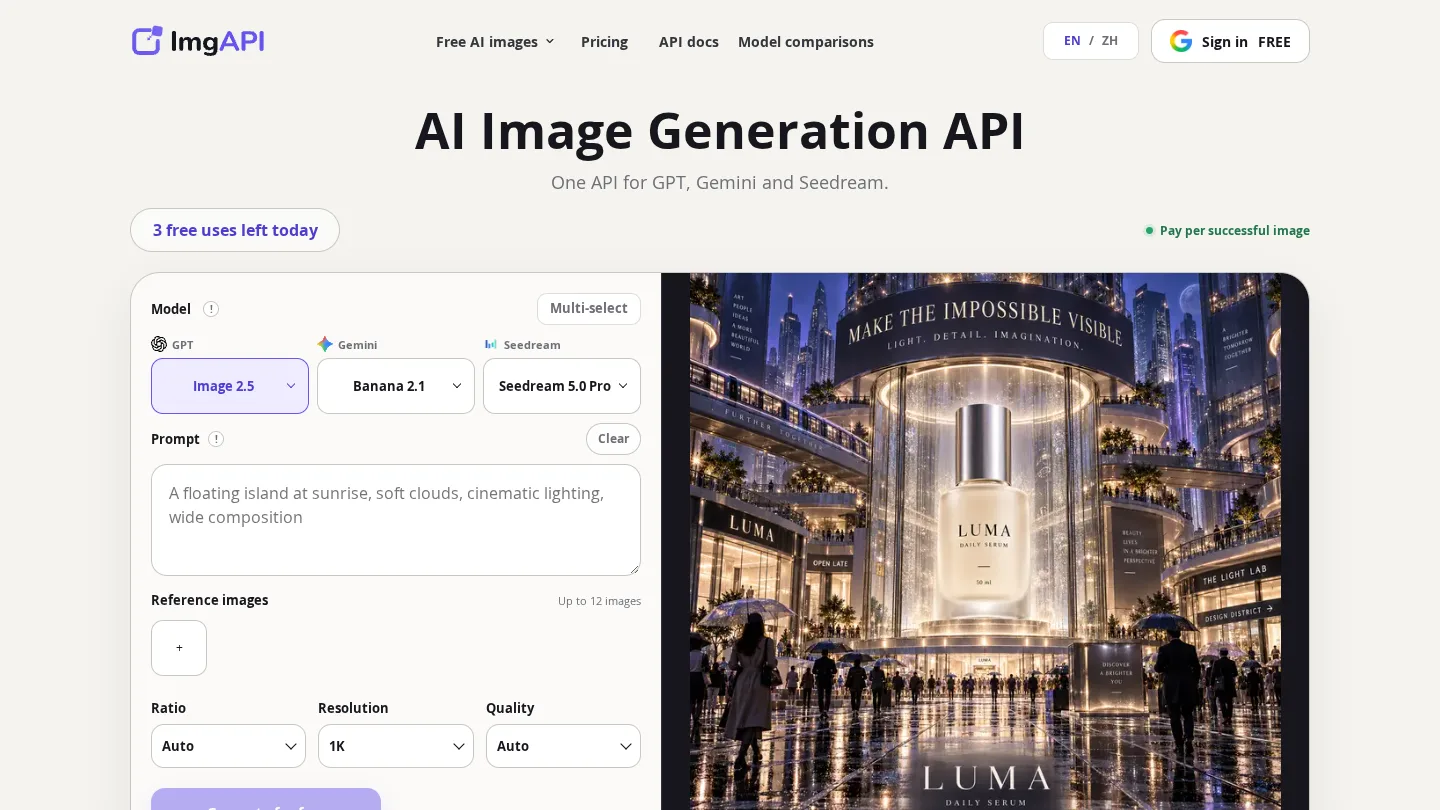Click the Reference images label
The image size is (1440, 810).
(210, 600)
